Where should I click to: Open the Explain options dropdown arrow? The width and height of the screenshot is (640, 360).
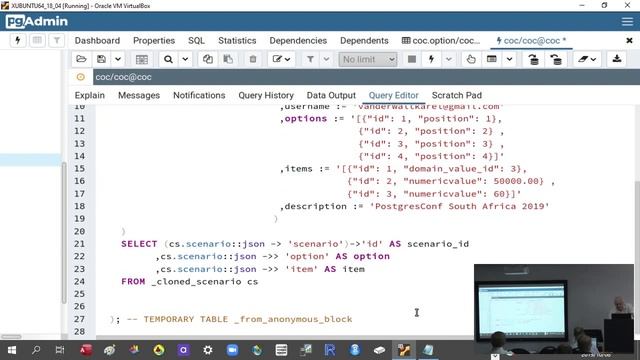(x=509, y=59)
